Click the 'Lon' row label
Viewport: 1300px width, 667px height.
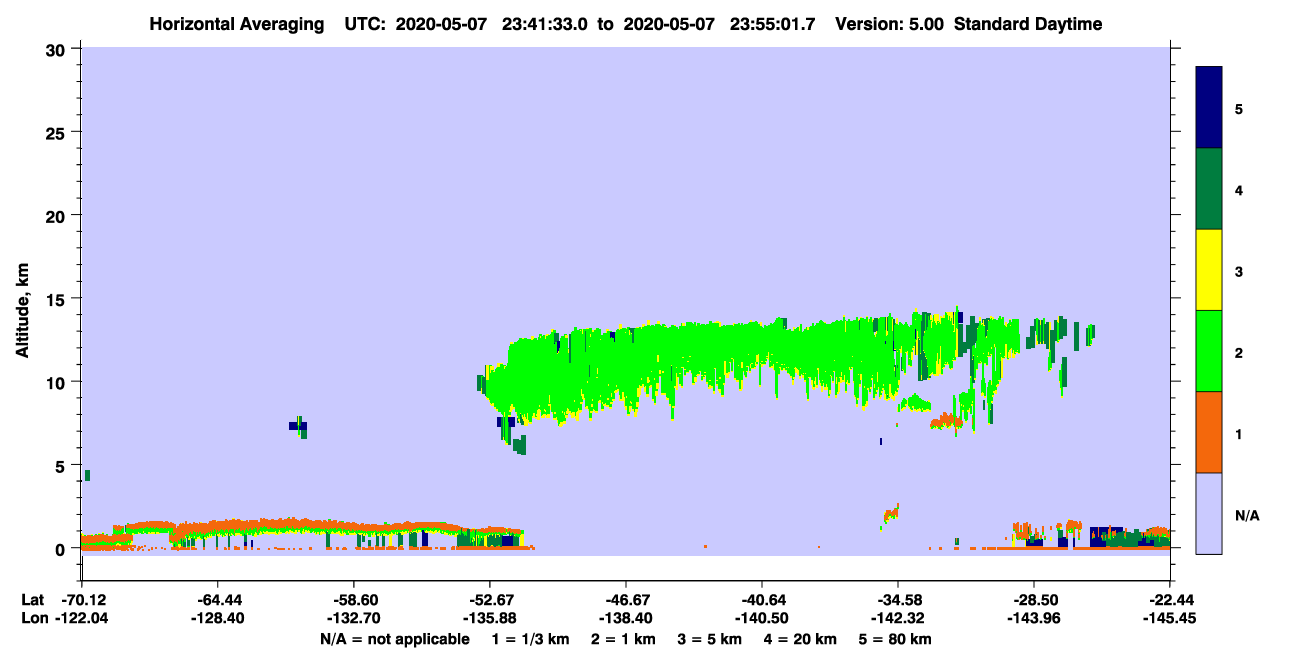click(x=33, y=618)
